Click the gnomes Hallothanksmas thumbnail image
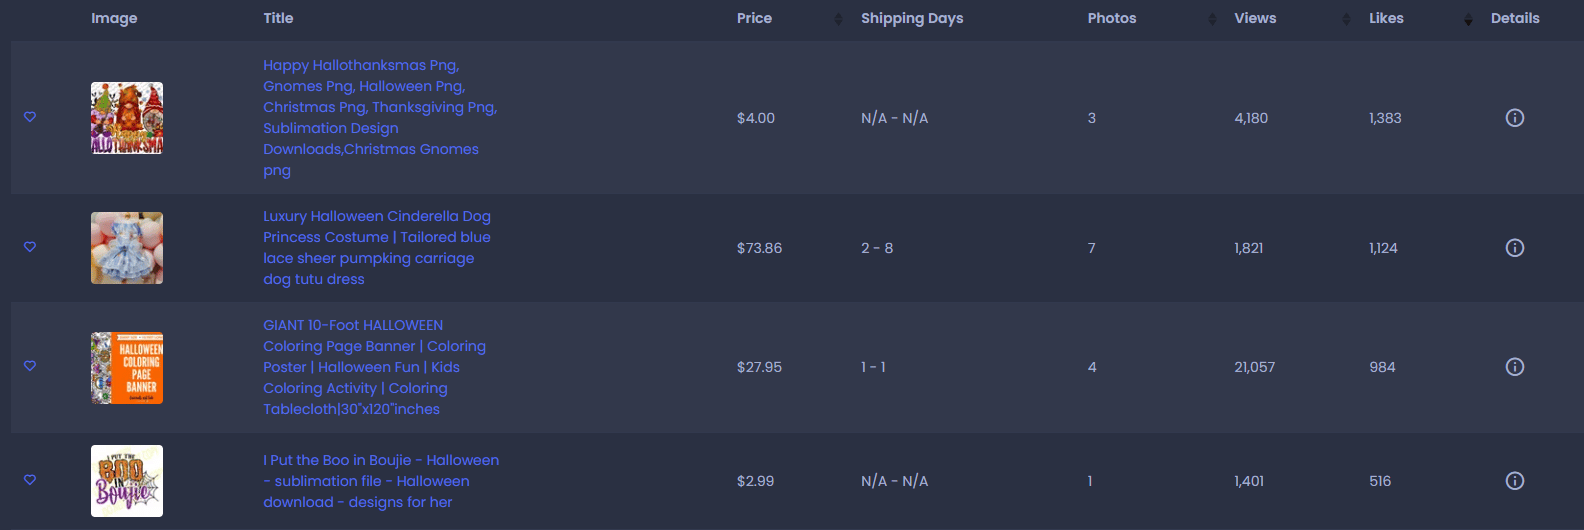The height and width of the screenshot is (530, 1584). click(127, 118)
